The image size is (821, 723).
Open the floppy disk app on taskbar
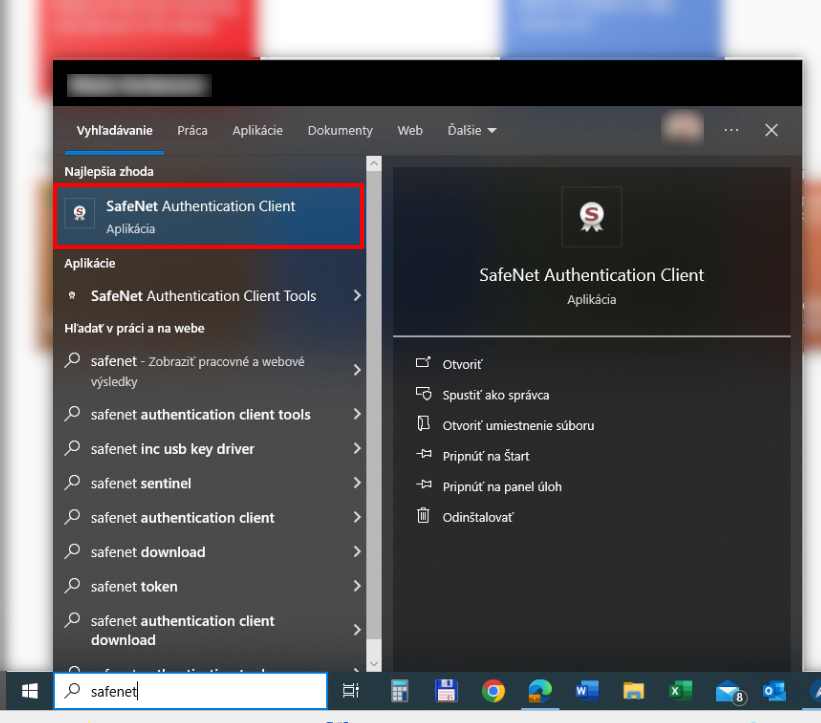pyautogui.click(x=446, y=691)
